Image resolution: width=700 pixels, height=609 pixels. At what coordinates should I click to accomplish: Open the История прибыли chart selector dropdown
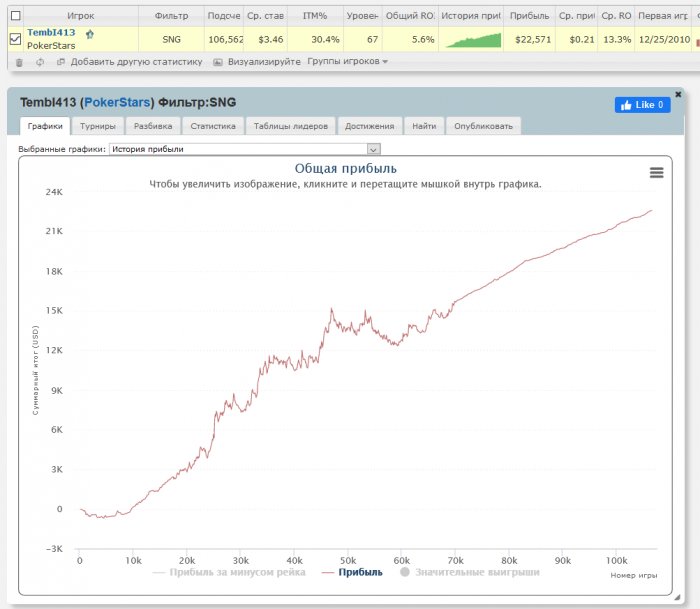245,149
